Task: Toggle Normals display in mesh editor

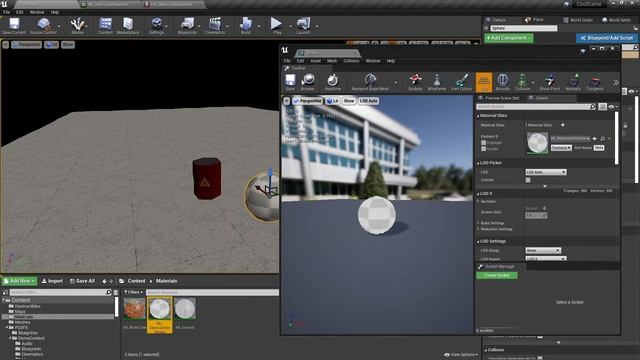Action: coord(573,82)
